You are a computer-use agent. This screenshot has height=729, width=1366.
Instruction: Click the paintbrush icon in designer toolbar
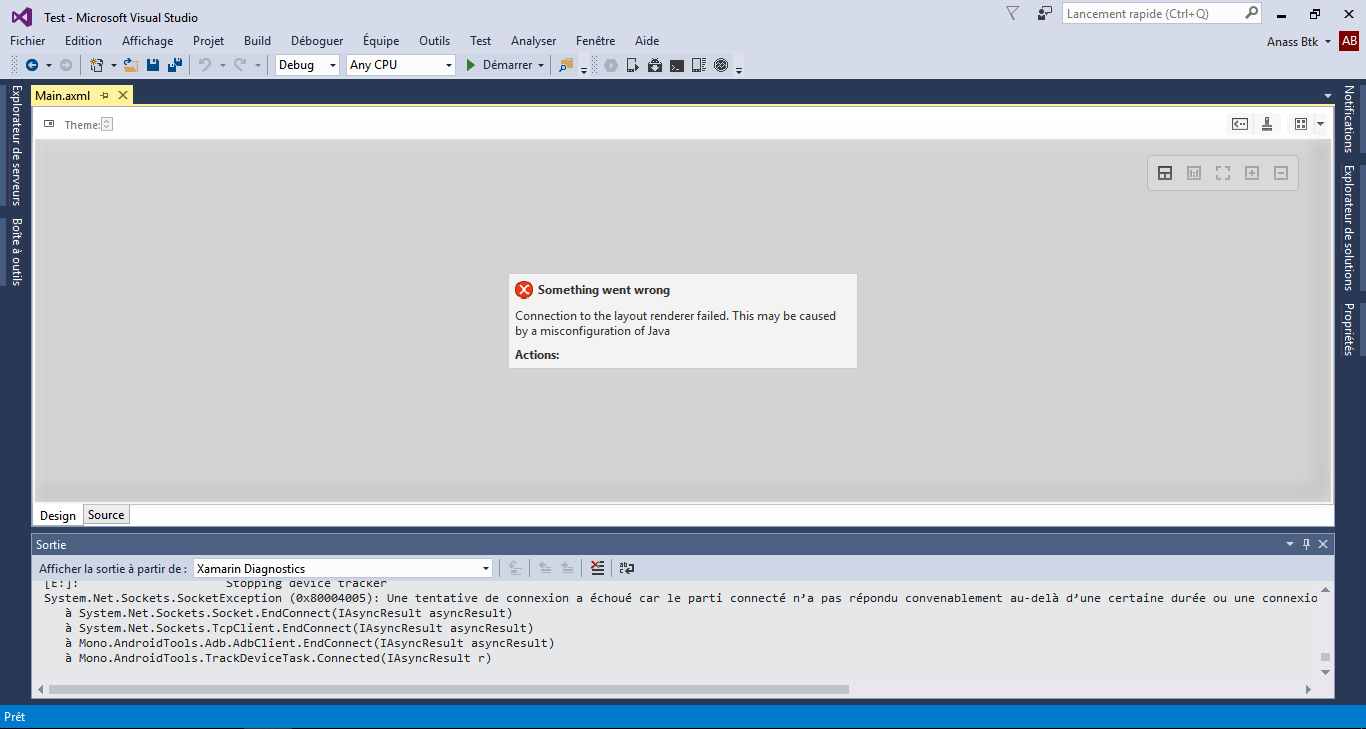[x=1267, y=124]
